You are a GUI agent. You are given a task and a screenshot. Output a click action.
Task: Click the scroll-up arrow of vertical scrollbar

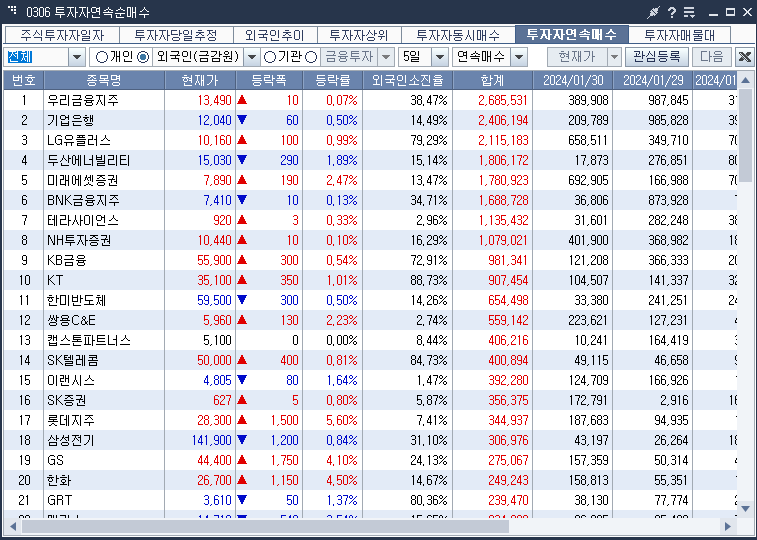[745, 80]
